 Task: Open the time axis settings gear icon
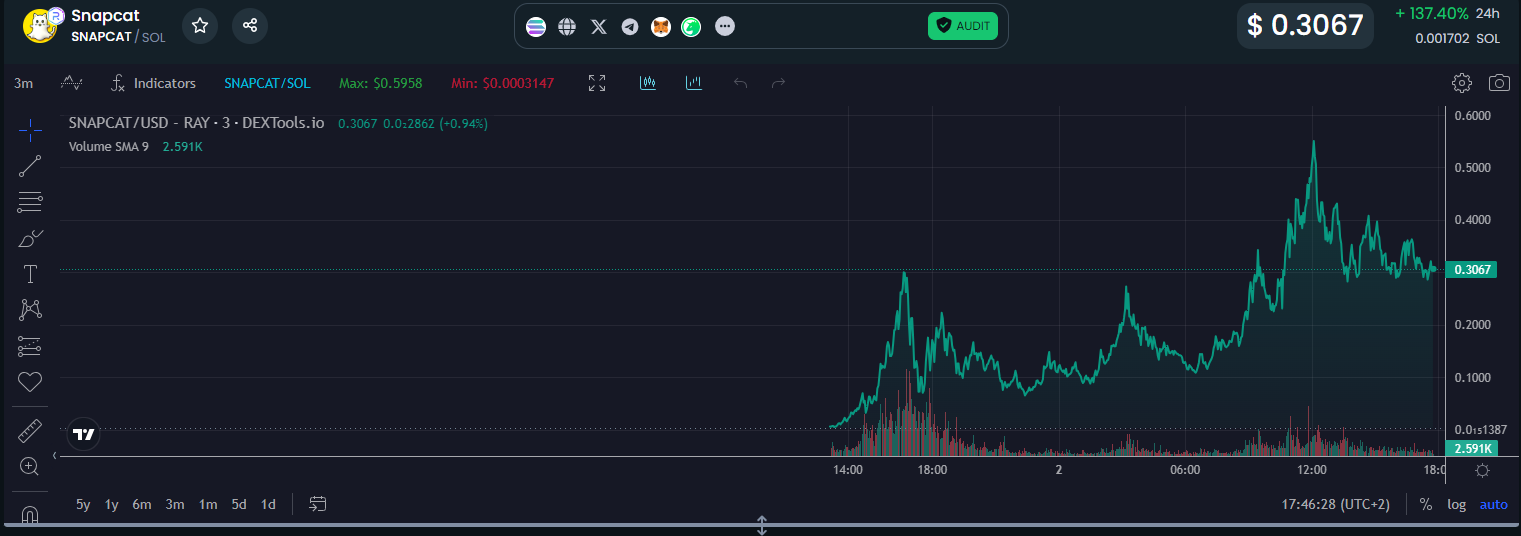(x=1483, y=470)
